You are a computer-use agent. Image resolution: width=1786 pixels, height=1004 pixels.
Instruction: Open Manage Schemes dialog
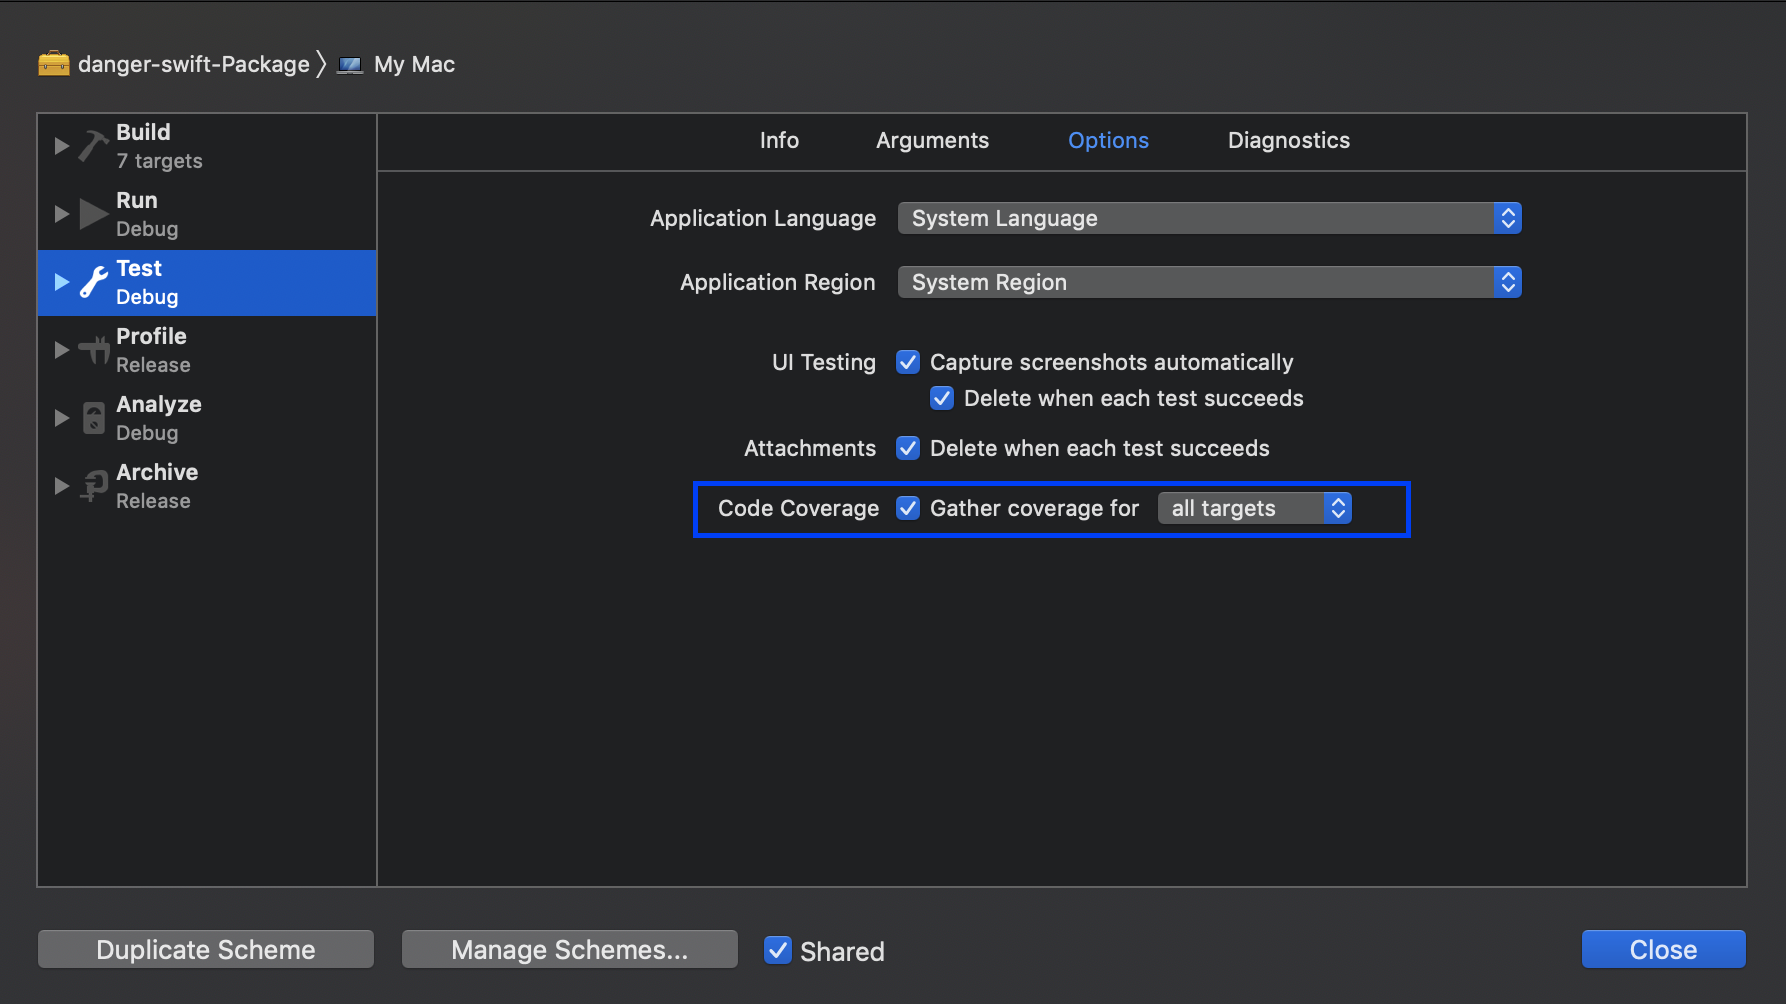pos(569,949)
